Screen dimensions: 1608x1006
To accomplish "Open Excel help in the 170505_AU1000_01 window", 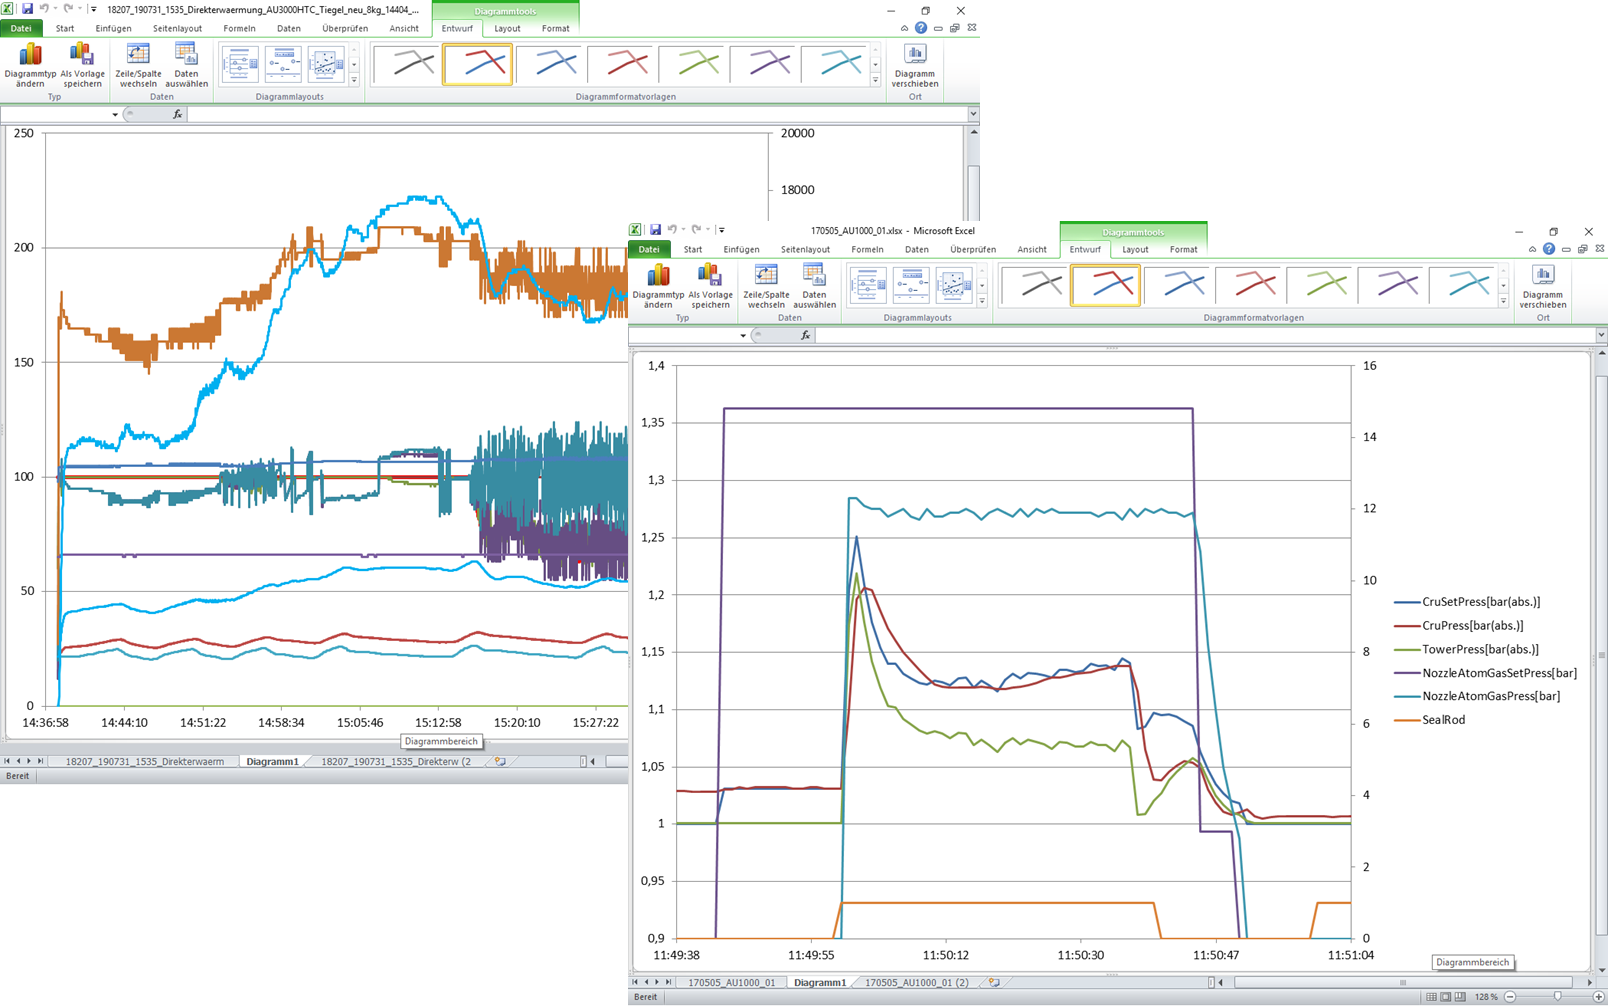I will coord(1548,249).
